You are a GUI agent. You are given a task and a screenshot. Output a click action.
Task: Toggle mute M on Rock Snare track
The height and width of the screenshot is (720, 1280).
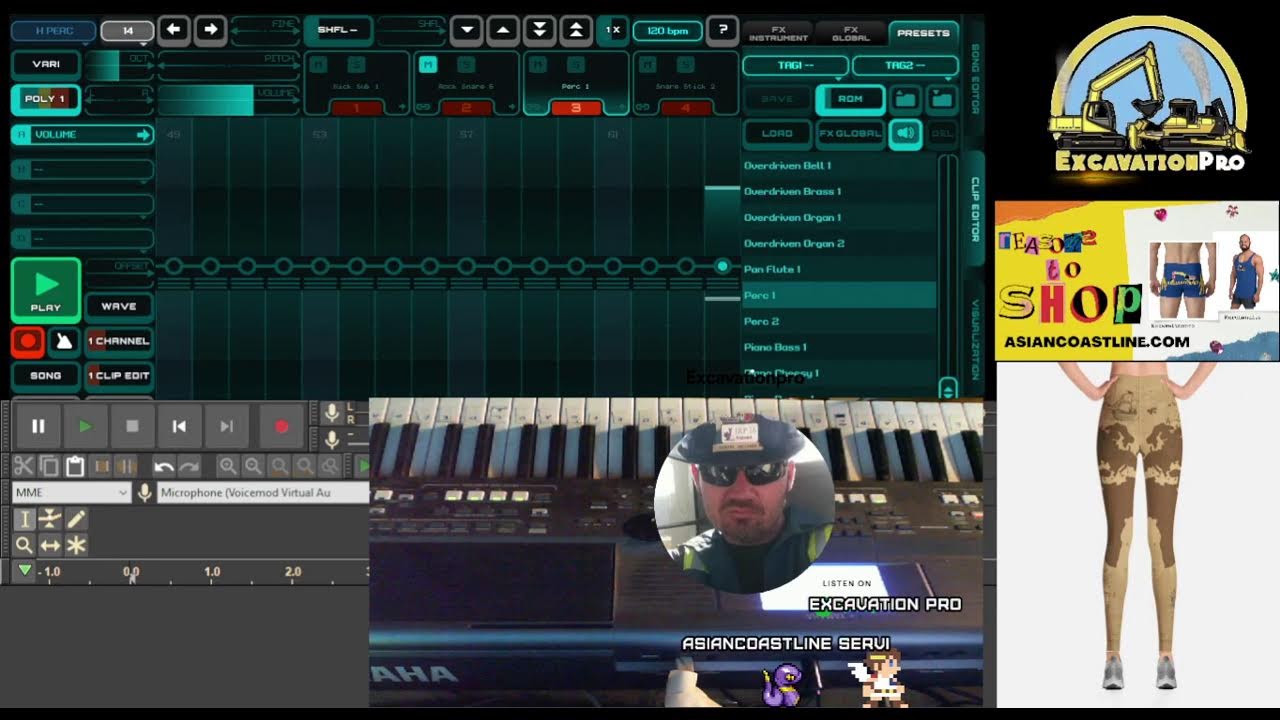427,65
